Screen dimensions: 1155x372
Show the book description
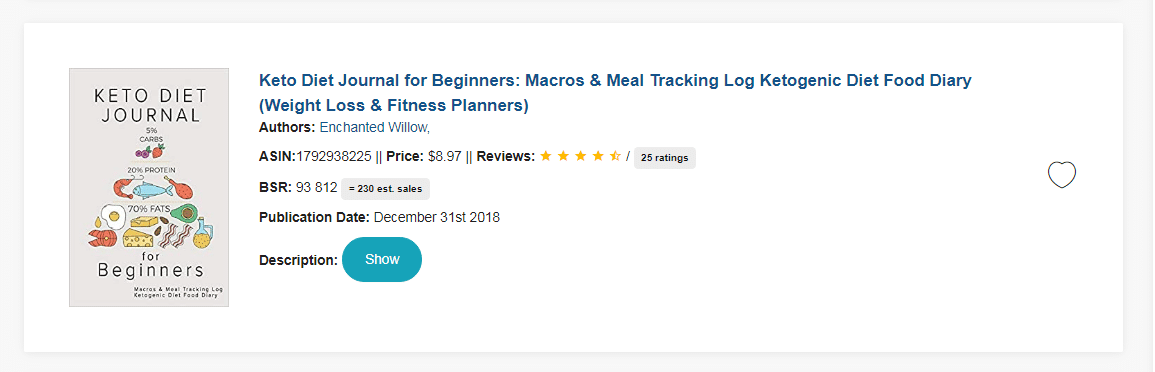pos(382,259)
